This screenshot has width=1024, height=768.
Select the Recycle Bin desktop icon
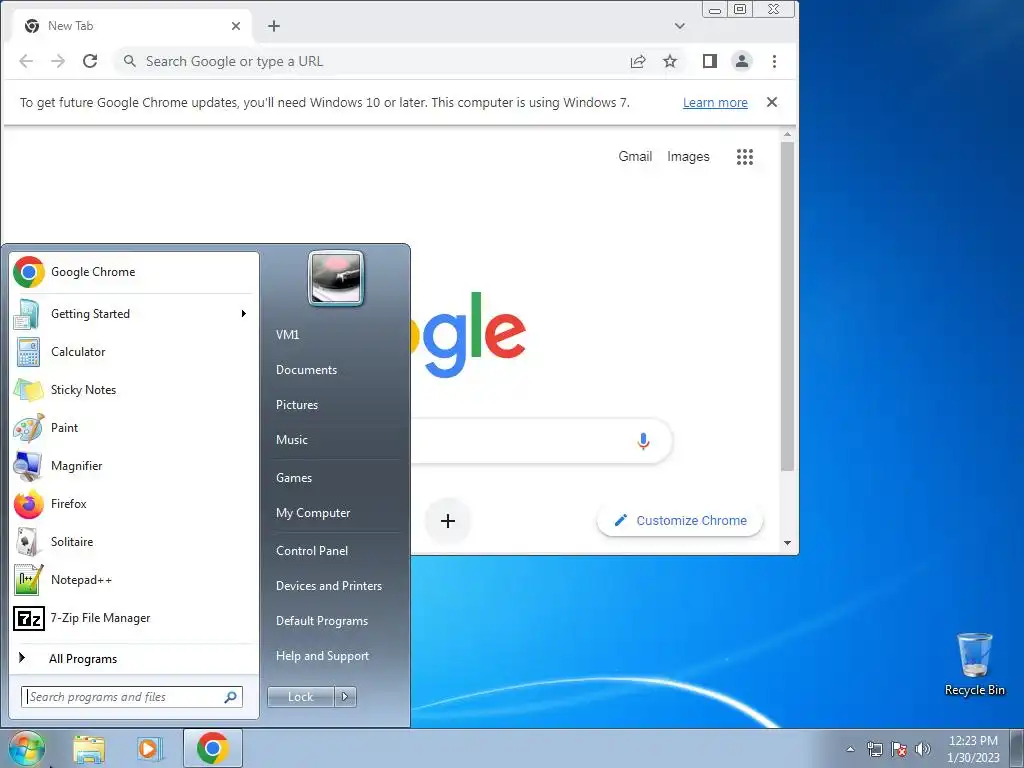974,664
